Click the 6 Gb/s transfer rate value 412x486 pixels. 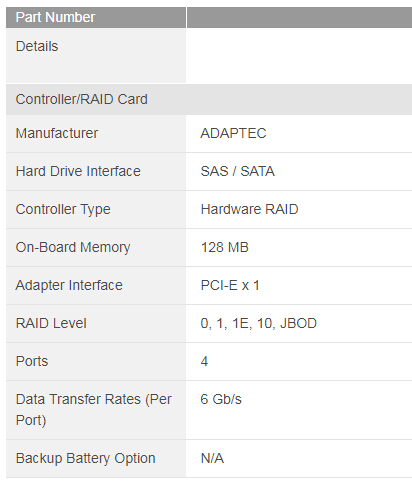221,399
